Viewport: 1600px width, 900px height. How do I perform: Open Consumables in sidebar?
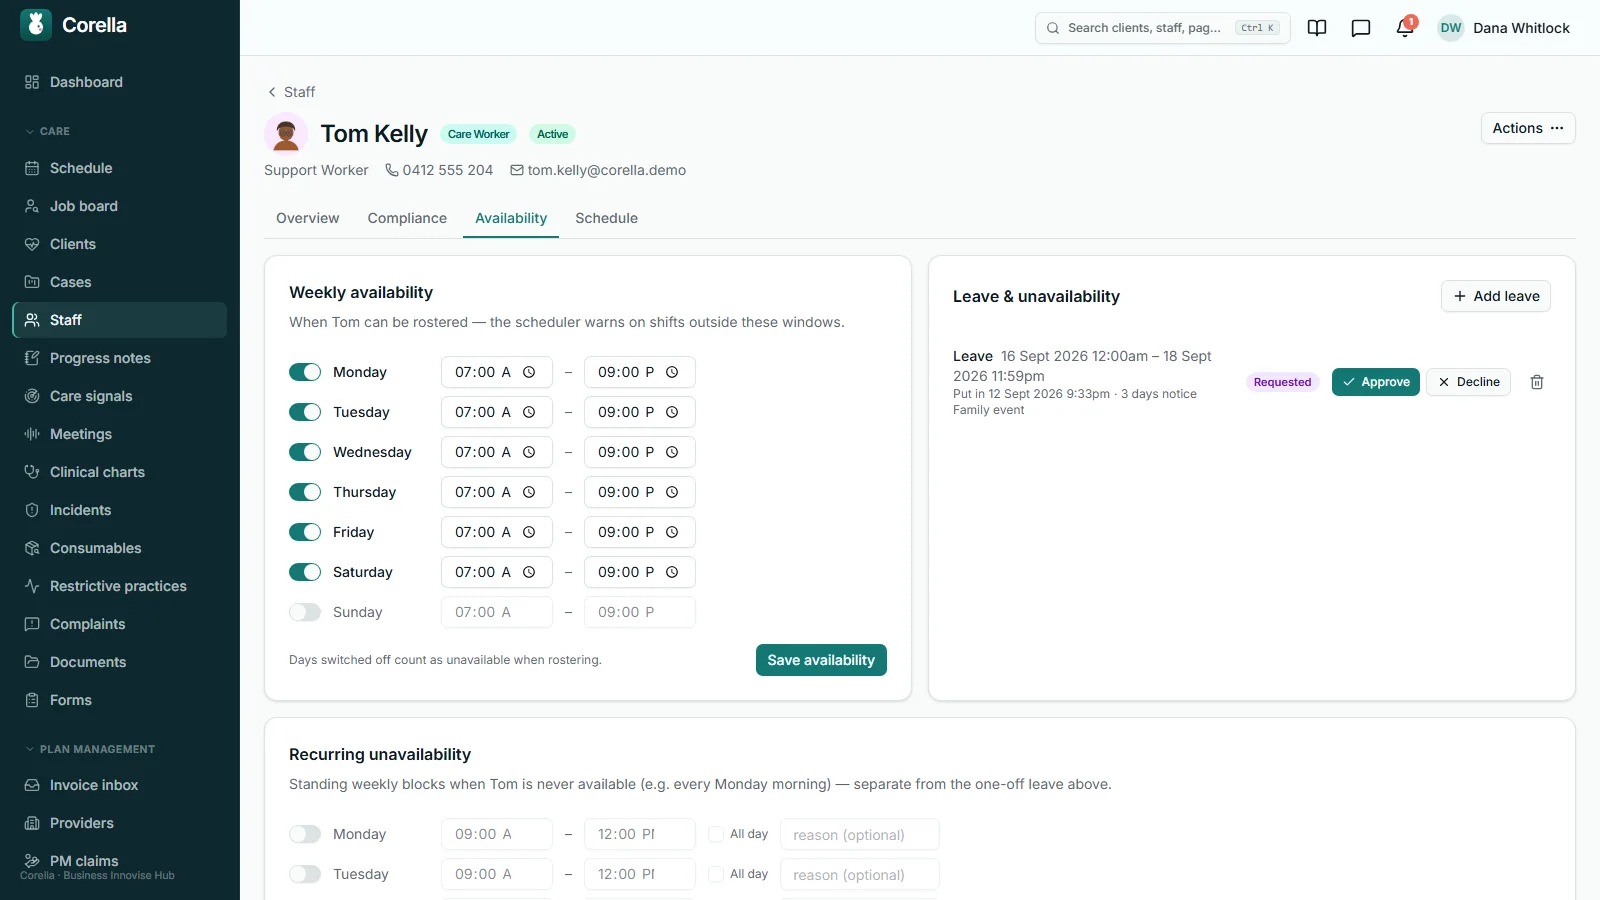click(x=119, y=548)
